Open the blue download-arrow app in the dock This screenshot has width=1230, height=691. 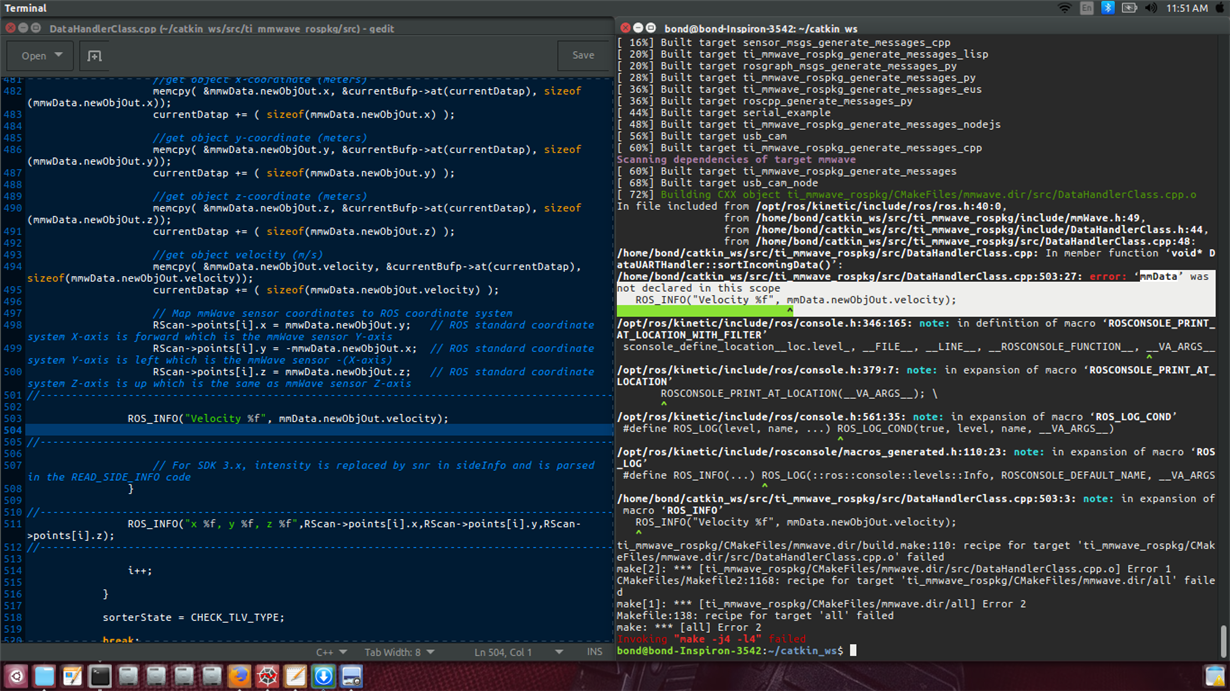click(323, 676)
